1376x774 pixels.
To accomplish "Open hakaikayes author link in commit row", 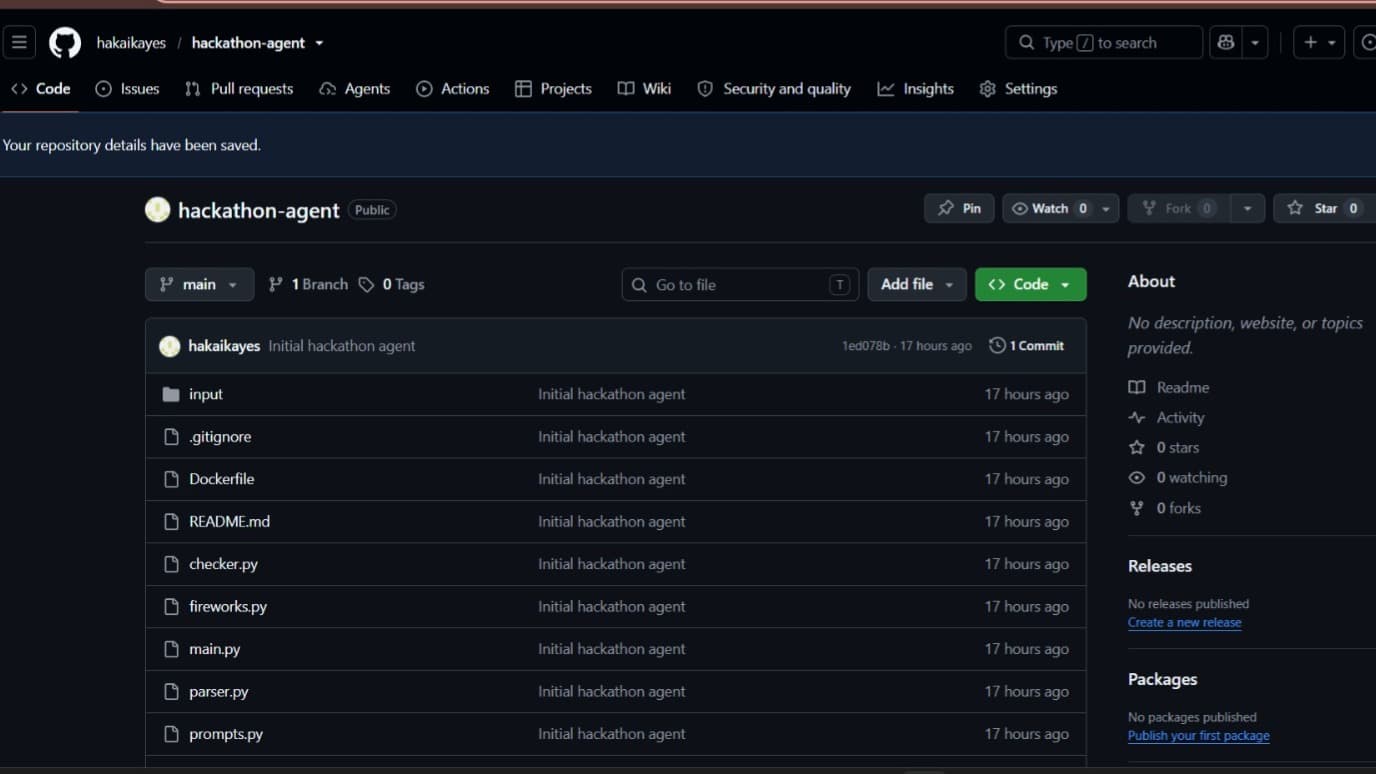I will (x=224, y=346).
